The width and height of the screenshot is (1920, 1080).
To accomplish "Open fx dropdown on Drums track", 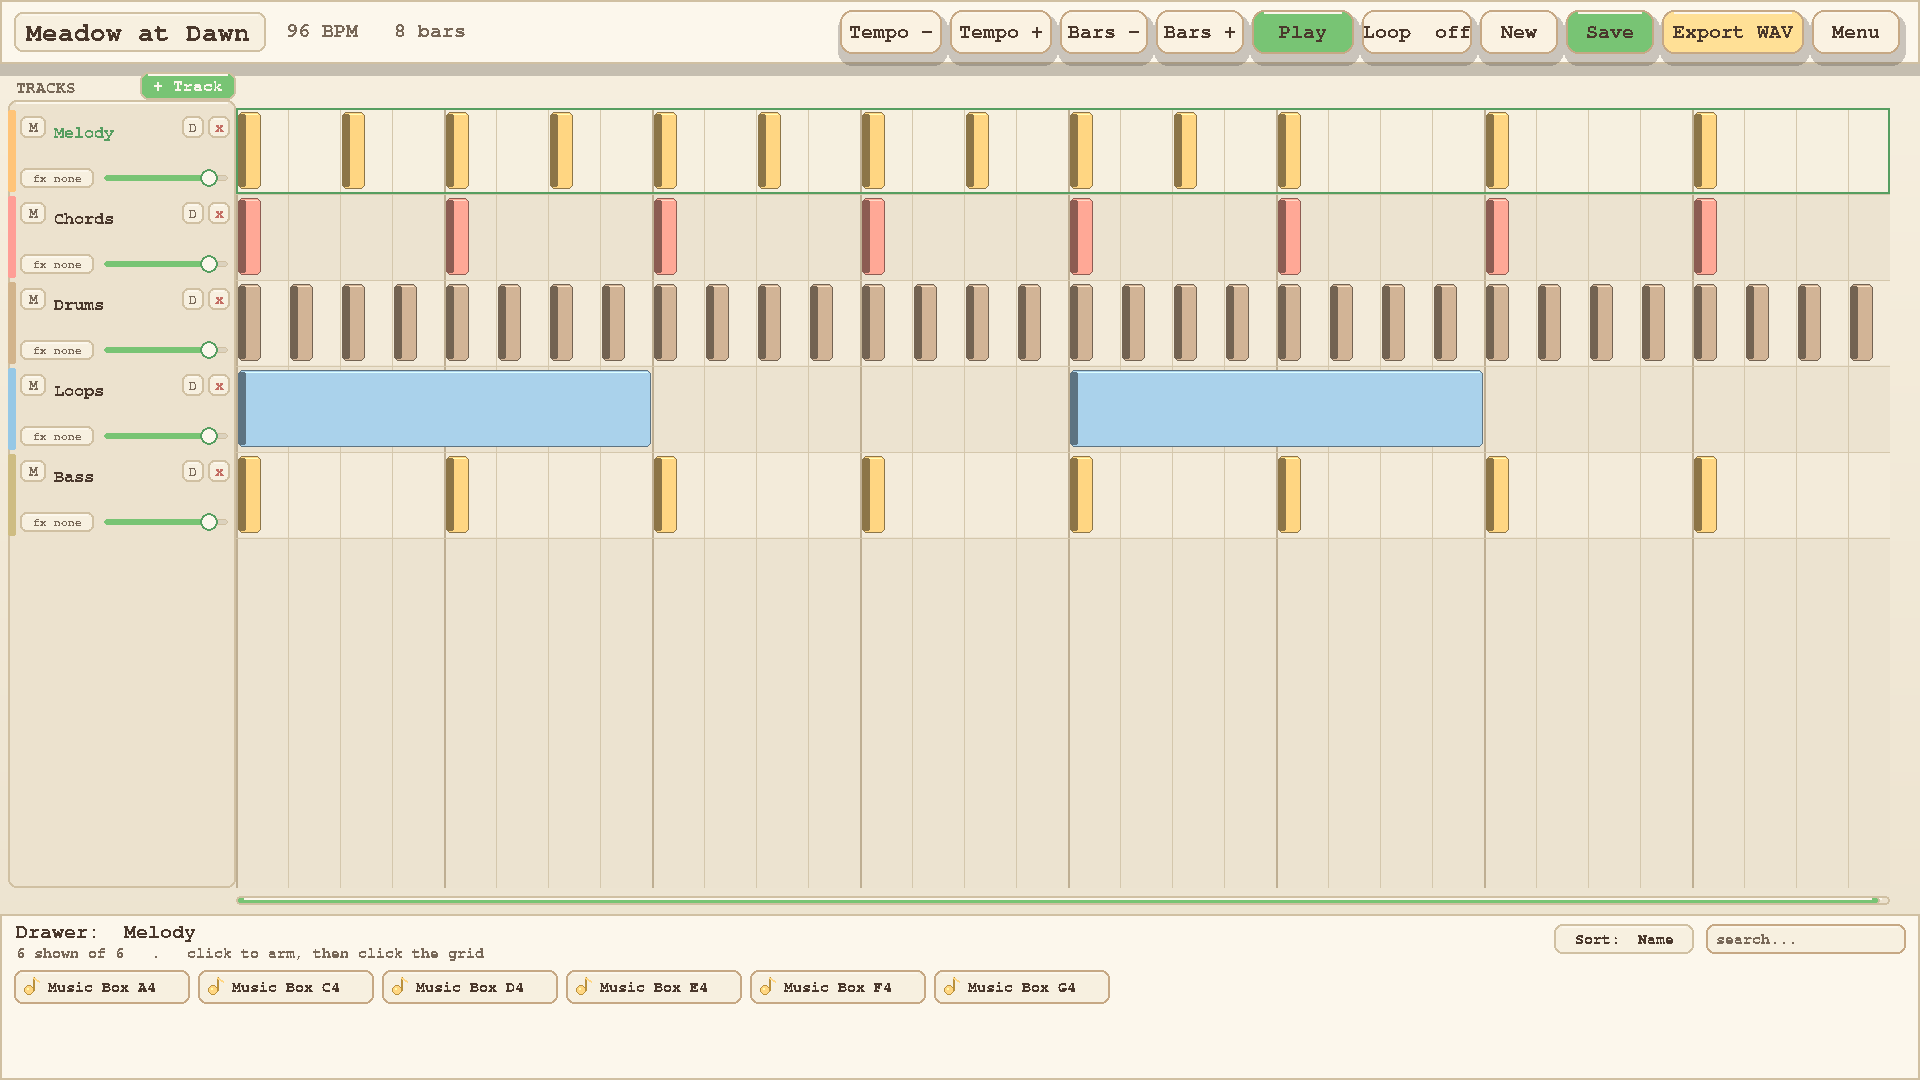I will click(x=57, y=351).
